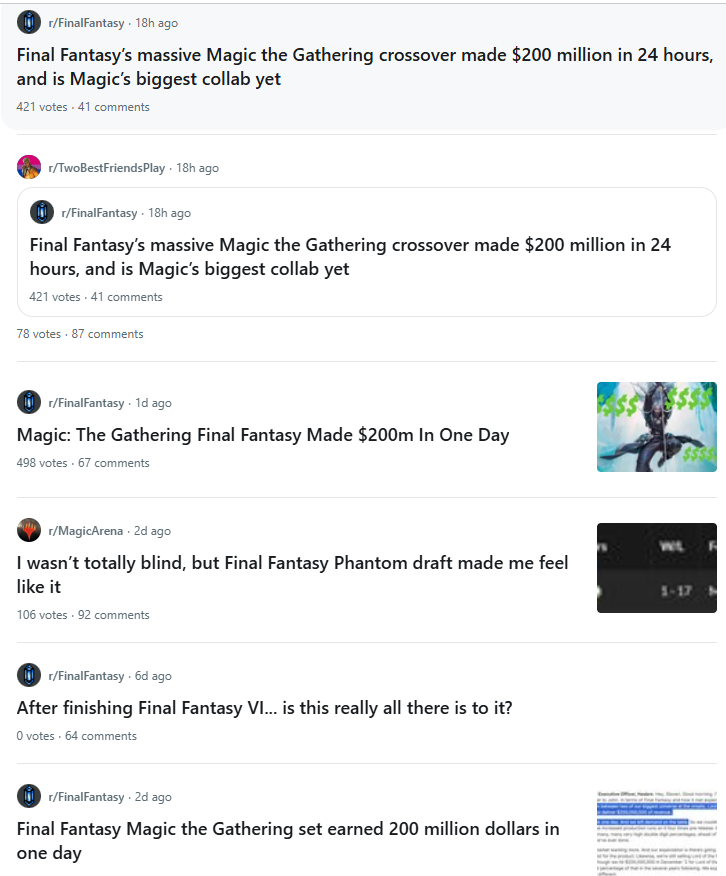
Task: Visit the r/TwoBestFriendsPlay subreddit link
Action: [107, 168]
